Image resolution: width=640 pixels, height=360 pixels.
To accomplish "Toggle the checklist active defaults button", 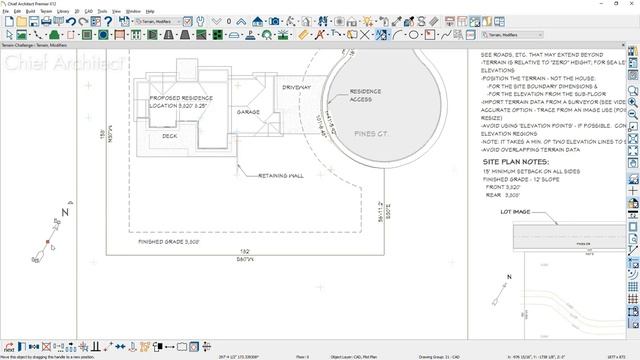I will coord(188,21).
